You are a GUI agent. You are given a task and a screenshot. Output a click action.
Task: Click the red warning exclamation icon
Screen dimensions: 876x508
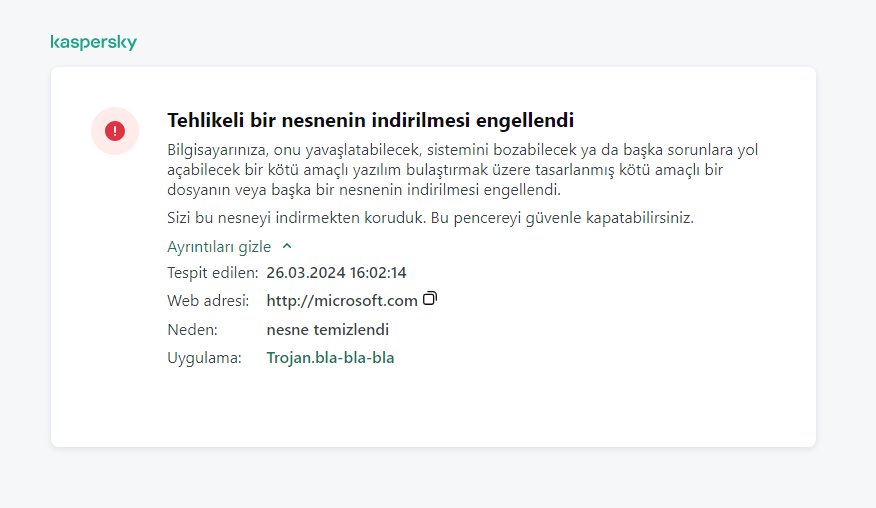click(115, 131)
